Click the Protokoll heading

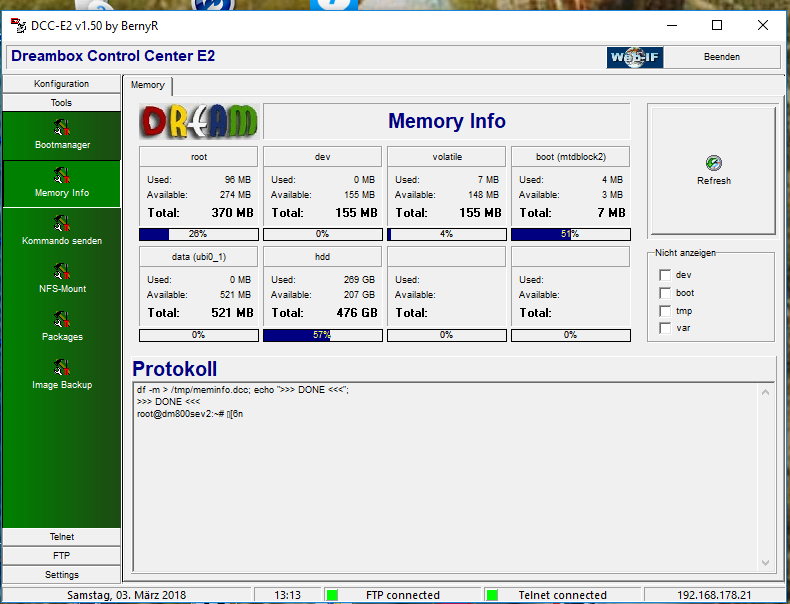tap(174, 369)
